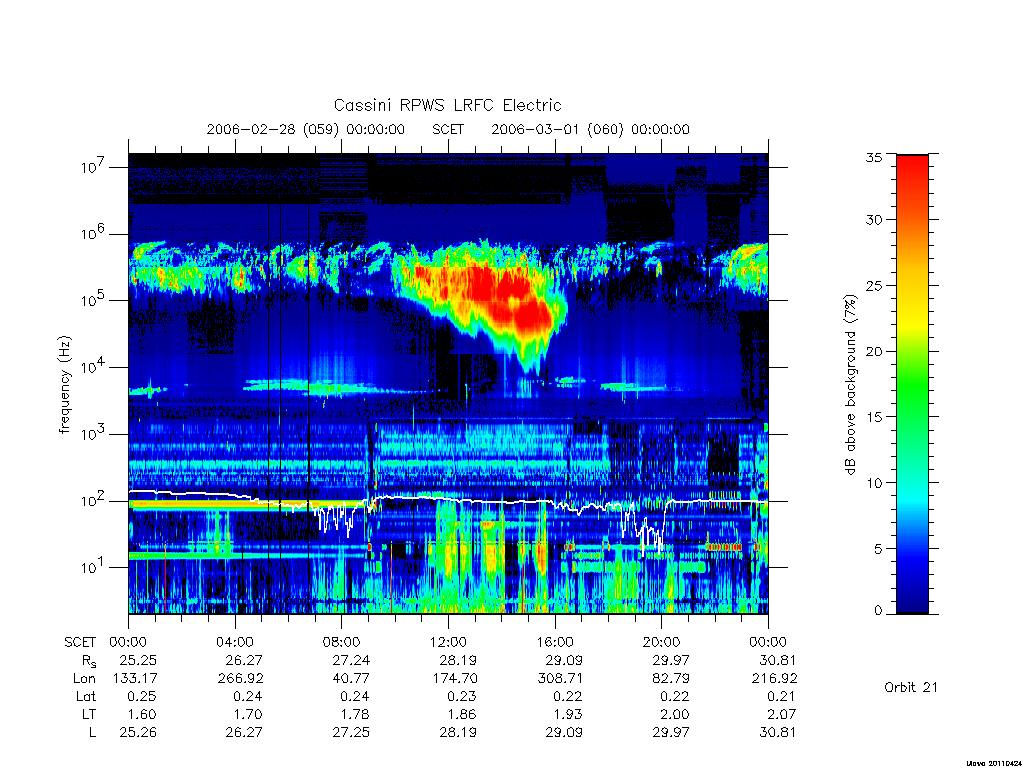This screenshot has height=768, width=1024.
Task: Click the Lon value '308.71'
Action: point(560,679)
